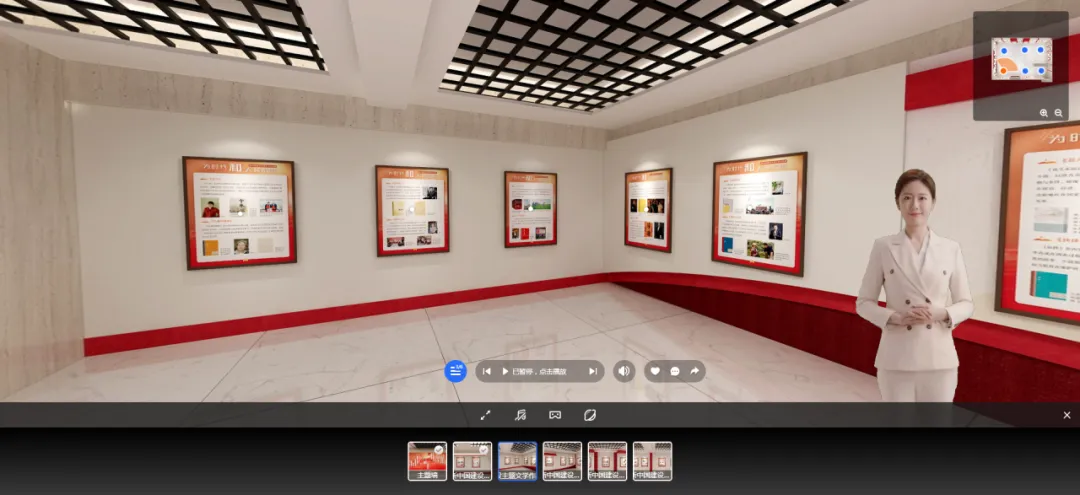View the exhibit panel beside the guide
Screen dimensions: 1080x495
pyautogui.click(x=759, y=214)
